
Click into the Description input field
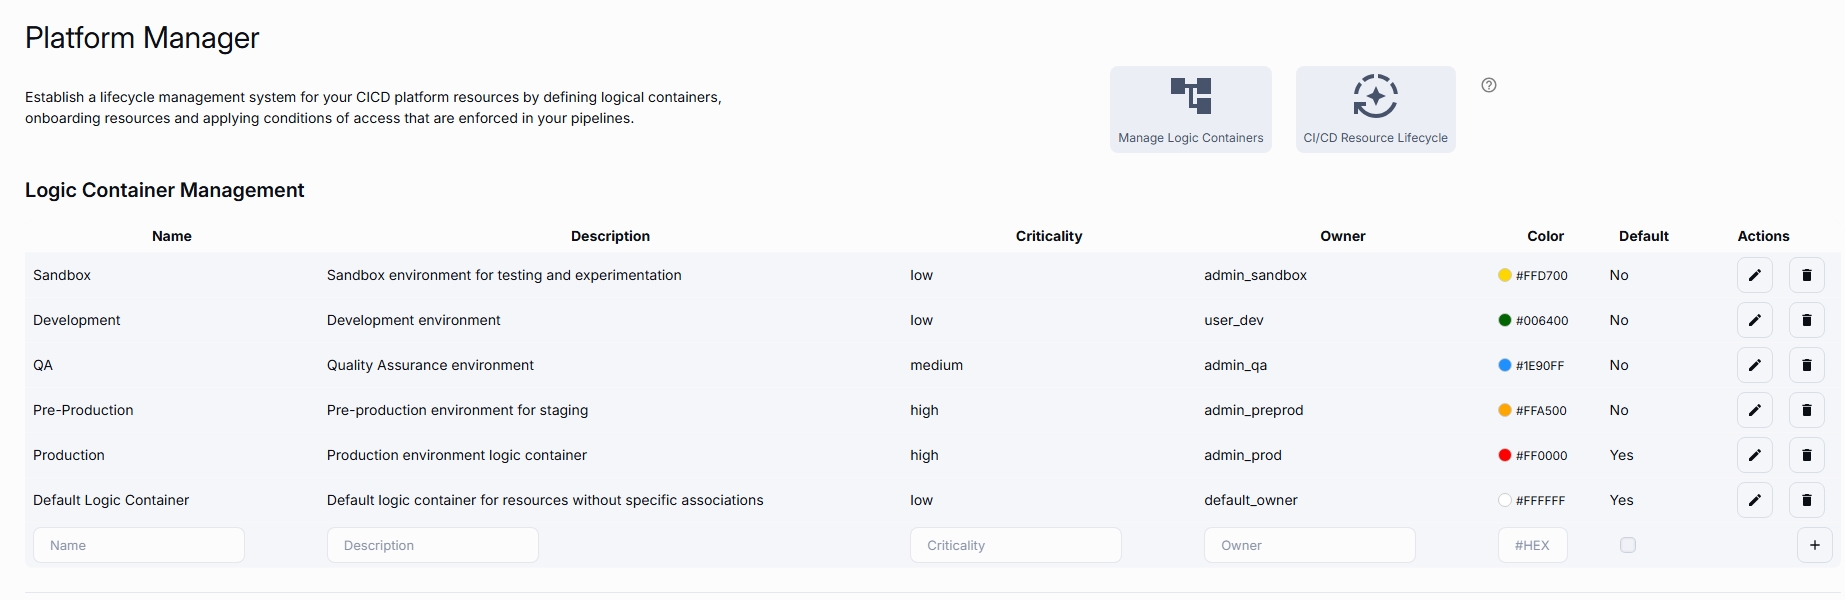click(432, 545)
